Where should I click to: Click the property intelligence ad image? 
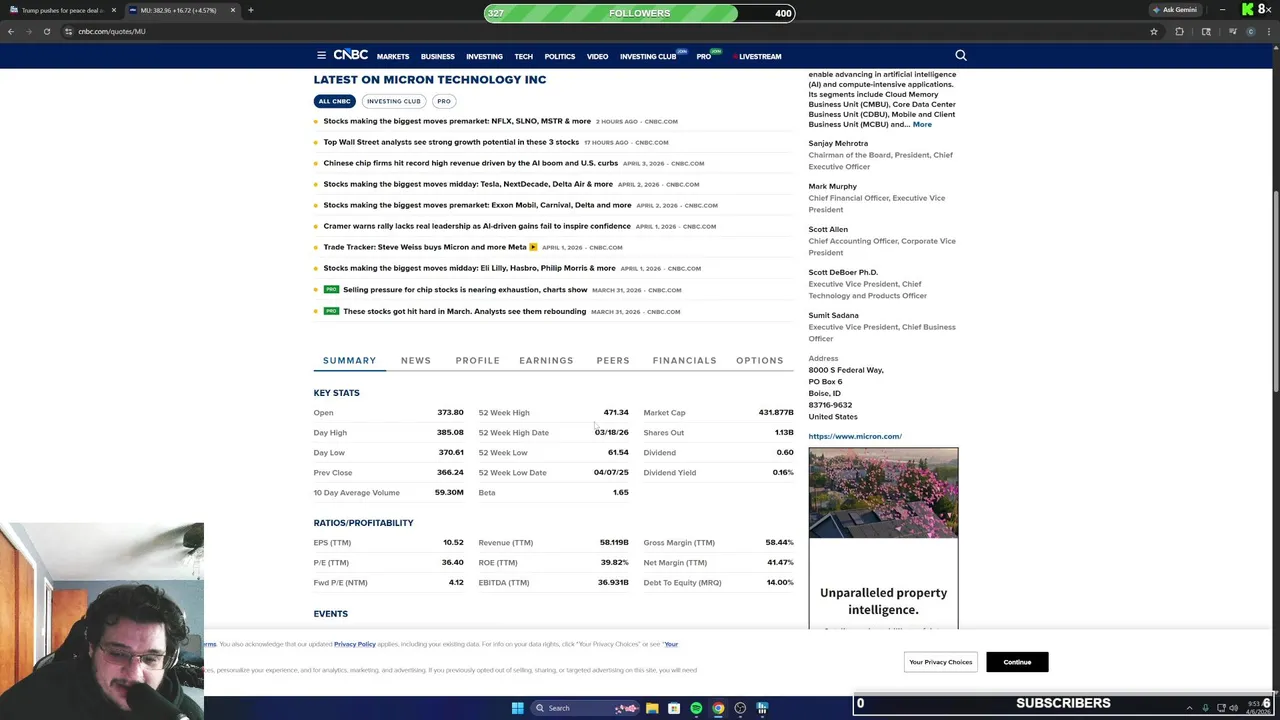883,492
